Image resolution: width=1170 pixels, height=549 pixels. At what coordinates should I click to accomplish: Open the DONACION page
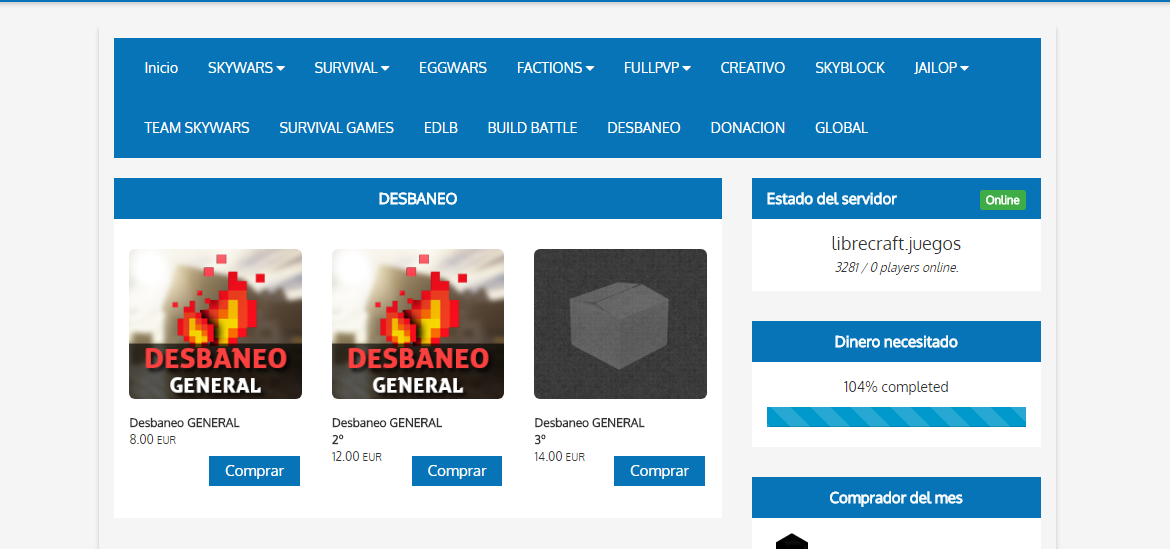coord(748,128)
